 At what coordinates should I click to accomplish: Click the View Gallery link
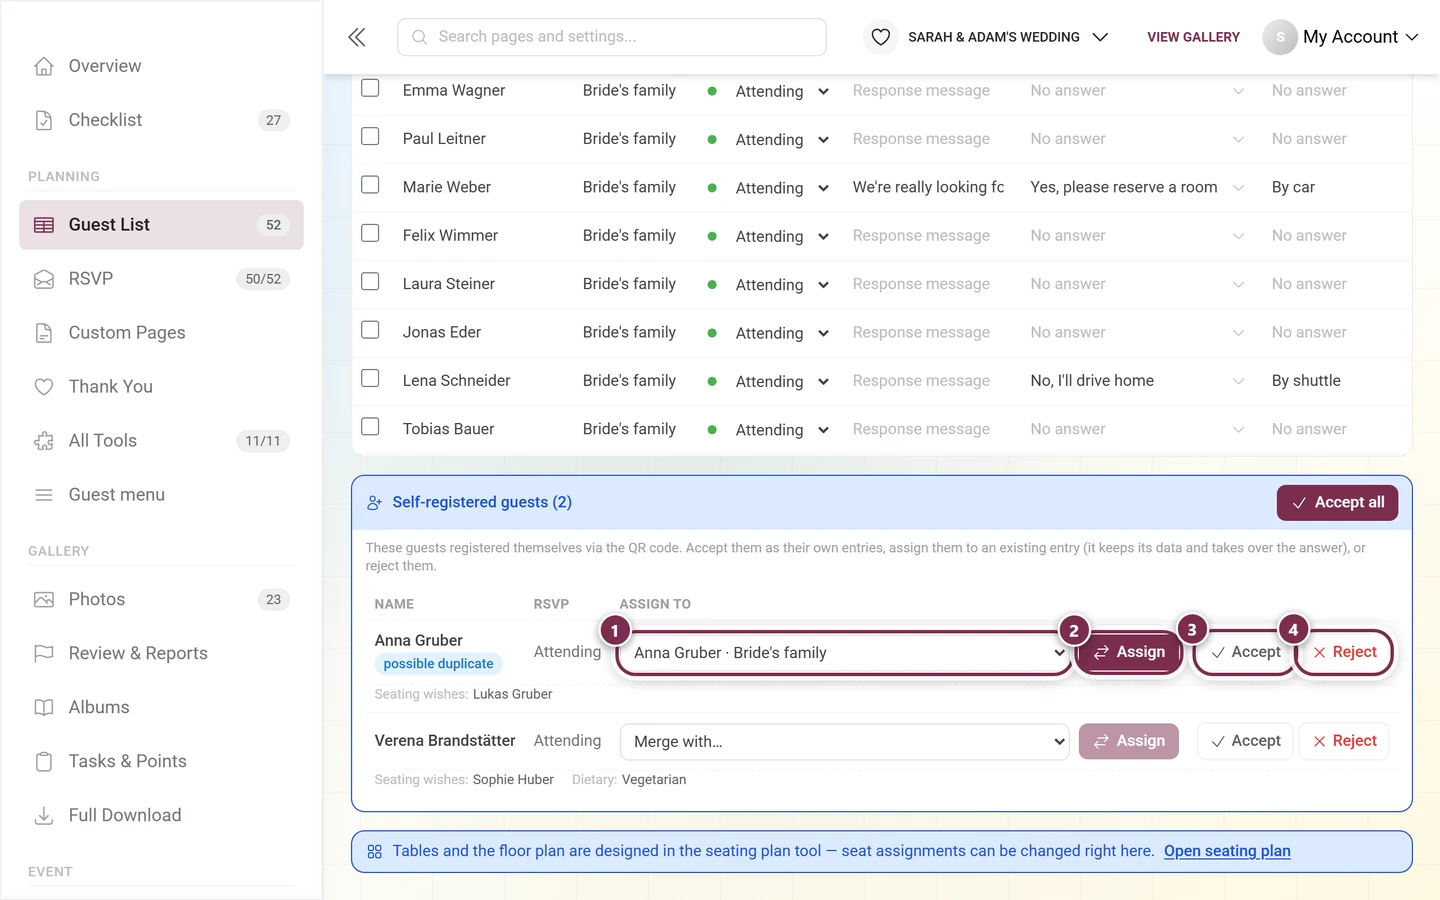coord(1193,37)
